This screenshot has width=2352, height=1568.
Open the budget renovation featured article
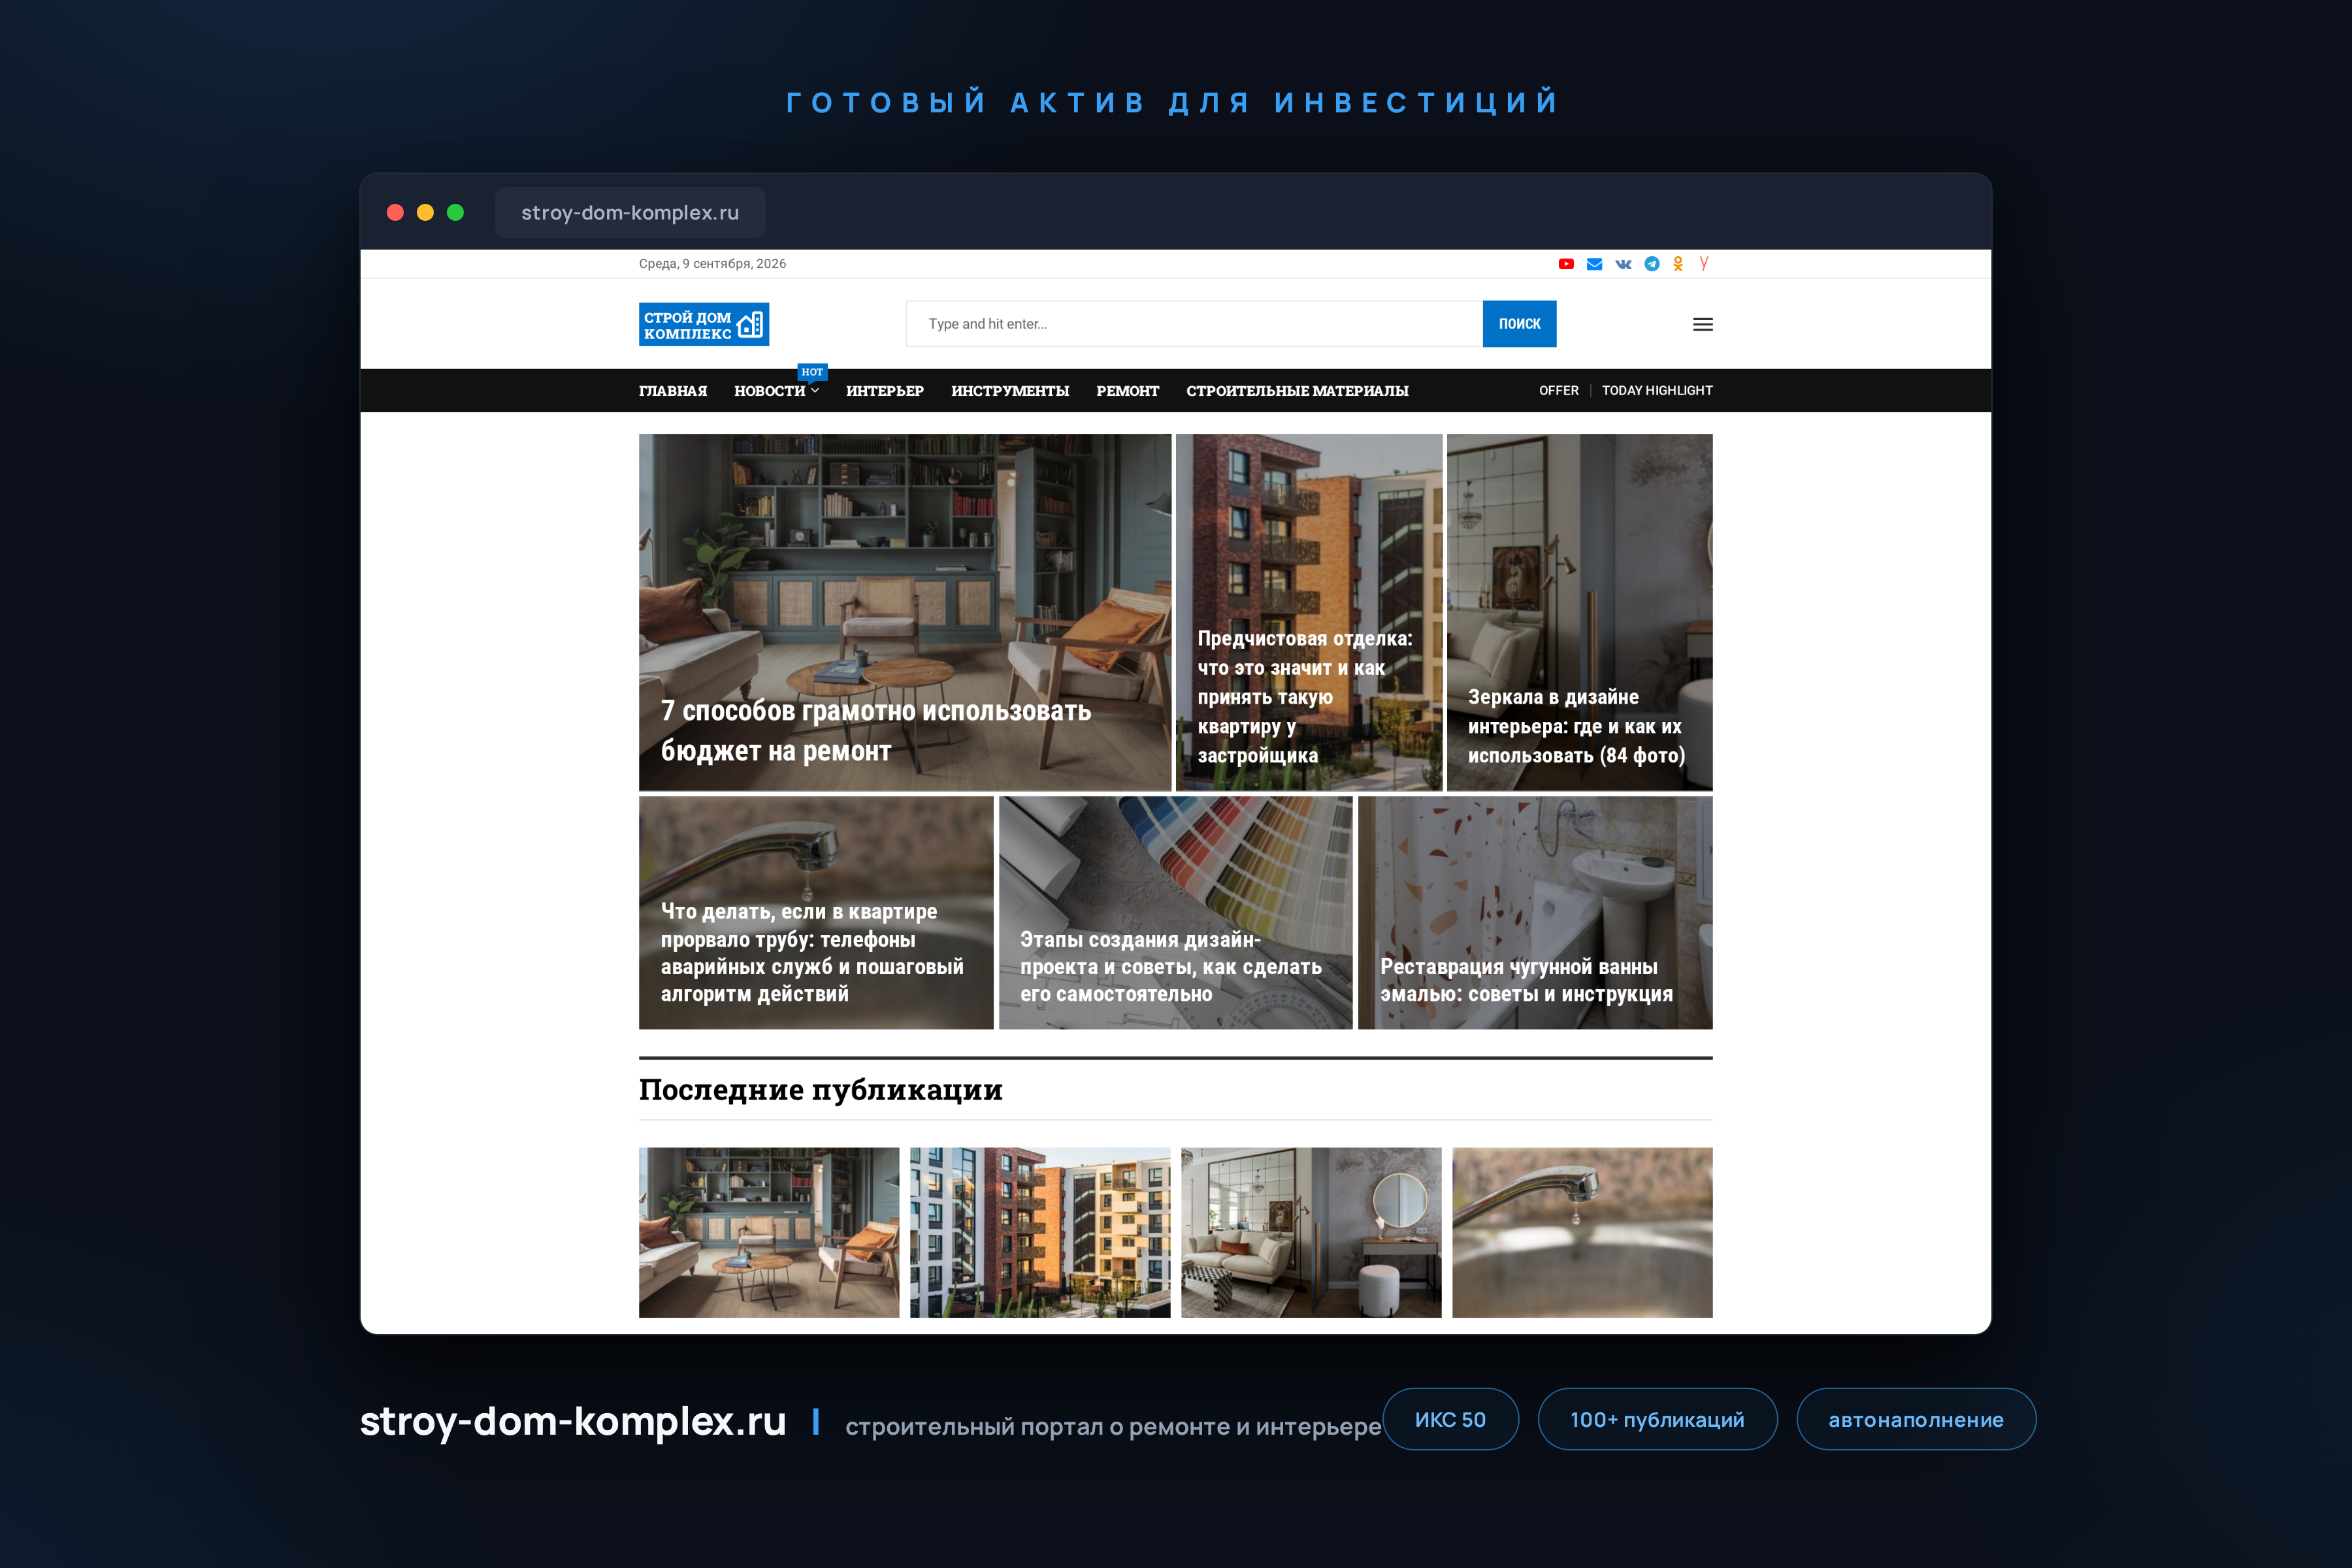pyautogui.click(x=905, y=612)
